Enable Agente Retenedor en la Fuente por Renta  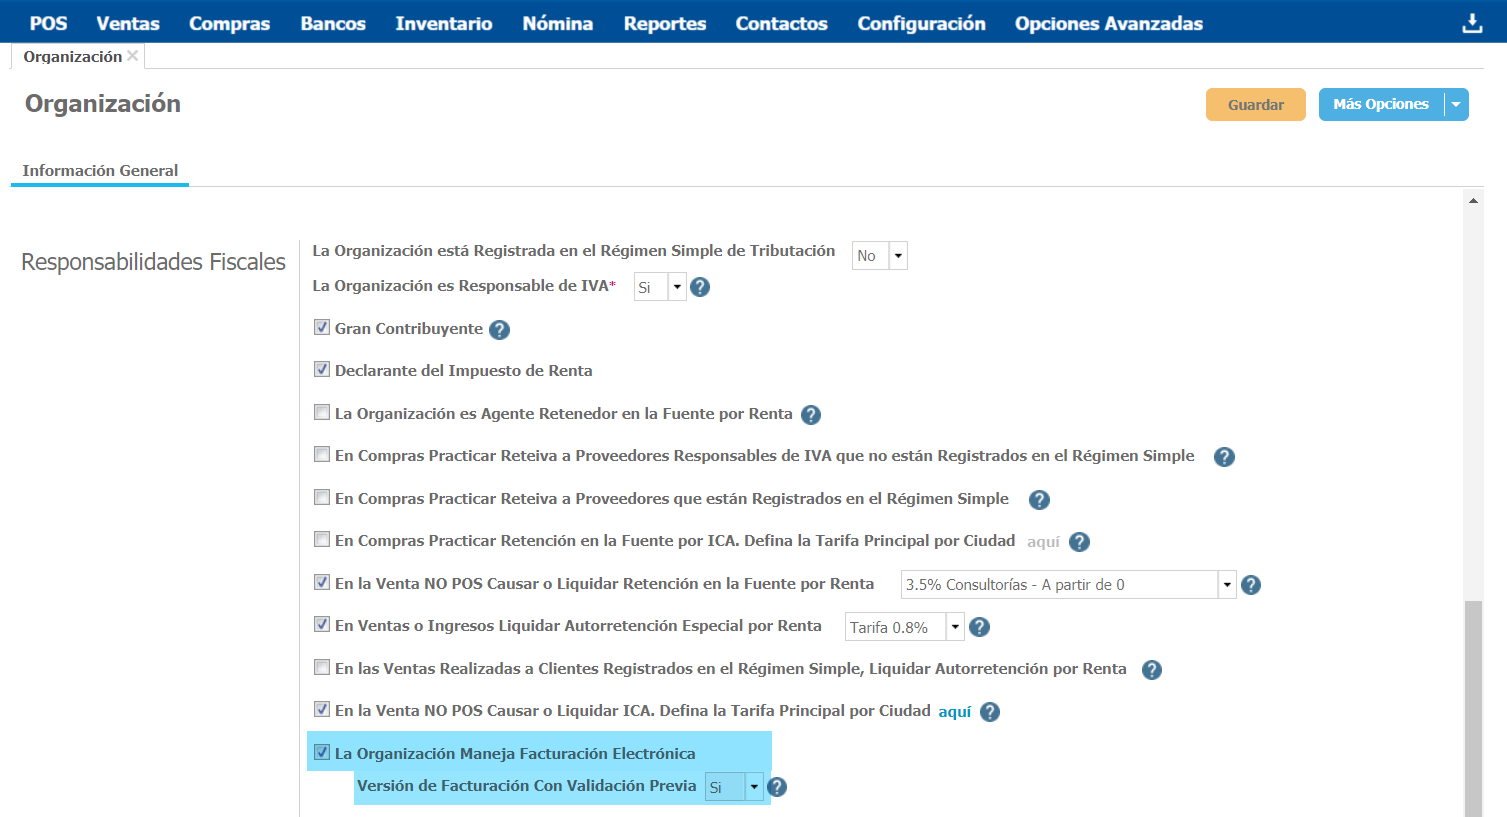pyautogui.click(x=322, y=412)
